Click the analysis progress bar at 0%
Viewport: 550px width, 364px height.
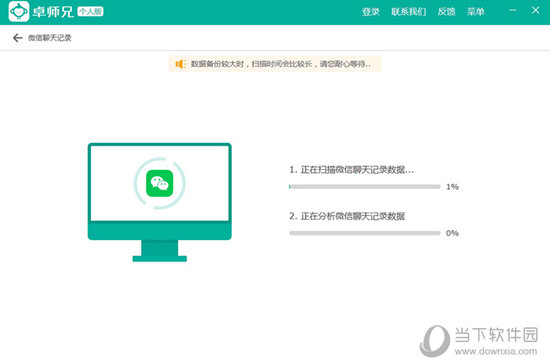tap(364, 233)
